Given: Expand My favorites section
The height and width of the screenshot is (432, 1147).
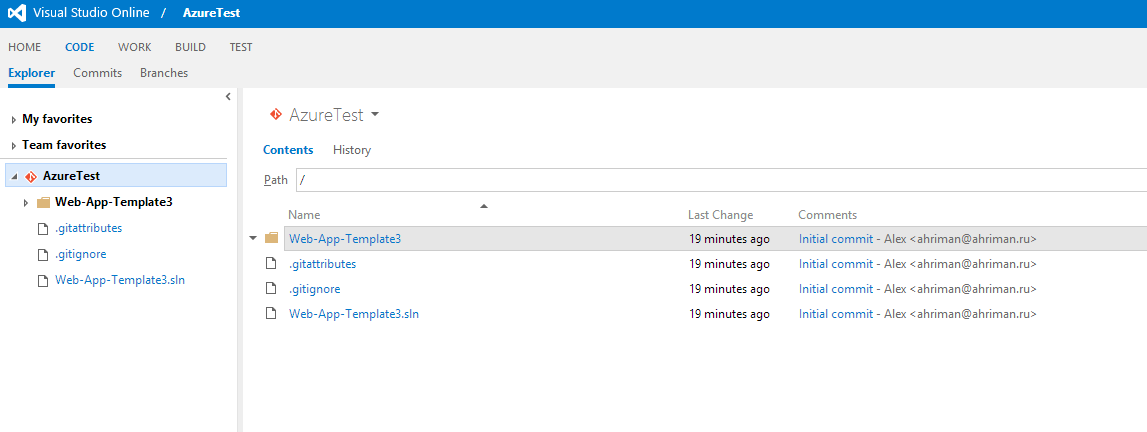Looking at the screenshot, I should coord(14,120).
